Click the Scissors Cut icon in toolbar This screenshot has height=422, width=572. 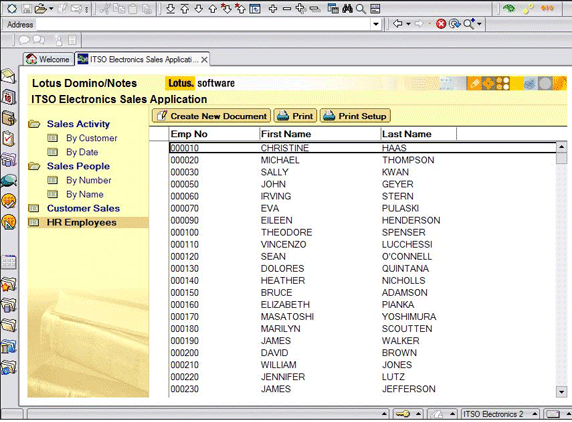[x=105, y=8]
